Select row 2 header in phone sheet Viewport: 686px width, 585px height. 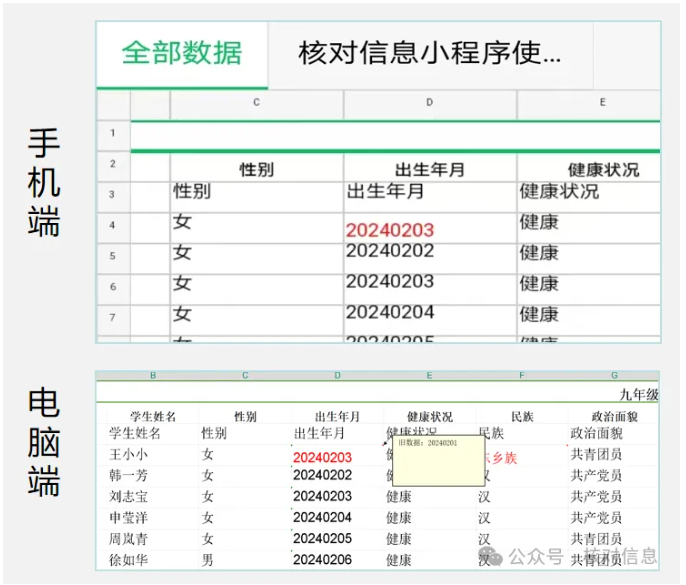click(113, 164)
